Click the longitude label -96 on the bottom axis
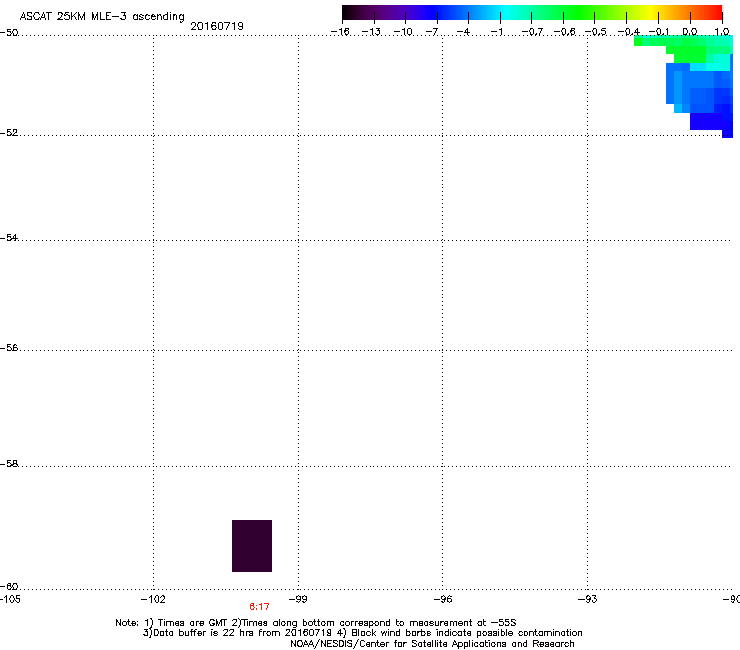The width and height of the screenshot is (740, 650). [443, 599]
